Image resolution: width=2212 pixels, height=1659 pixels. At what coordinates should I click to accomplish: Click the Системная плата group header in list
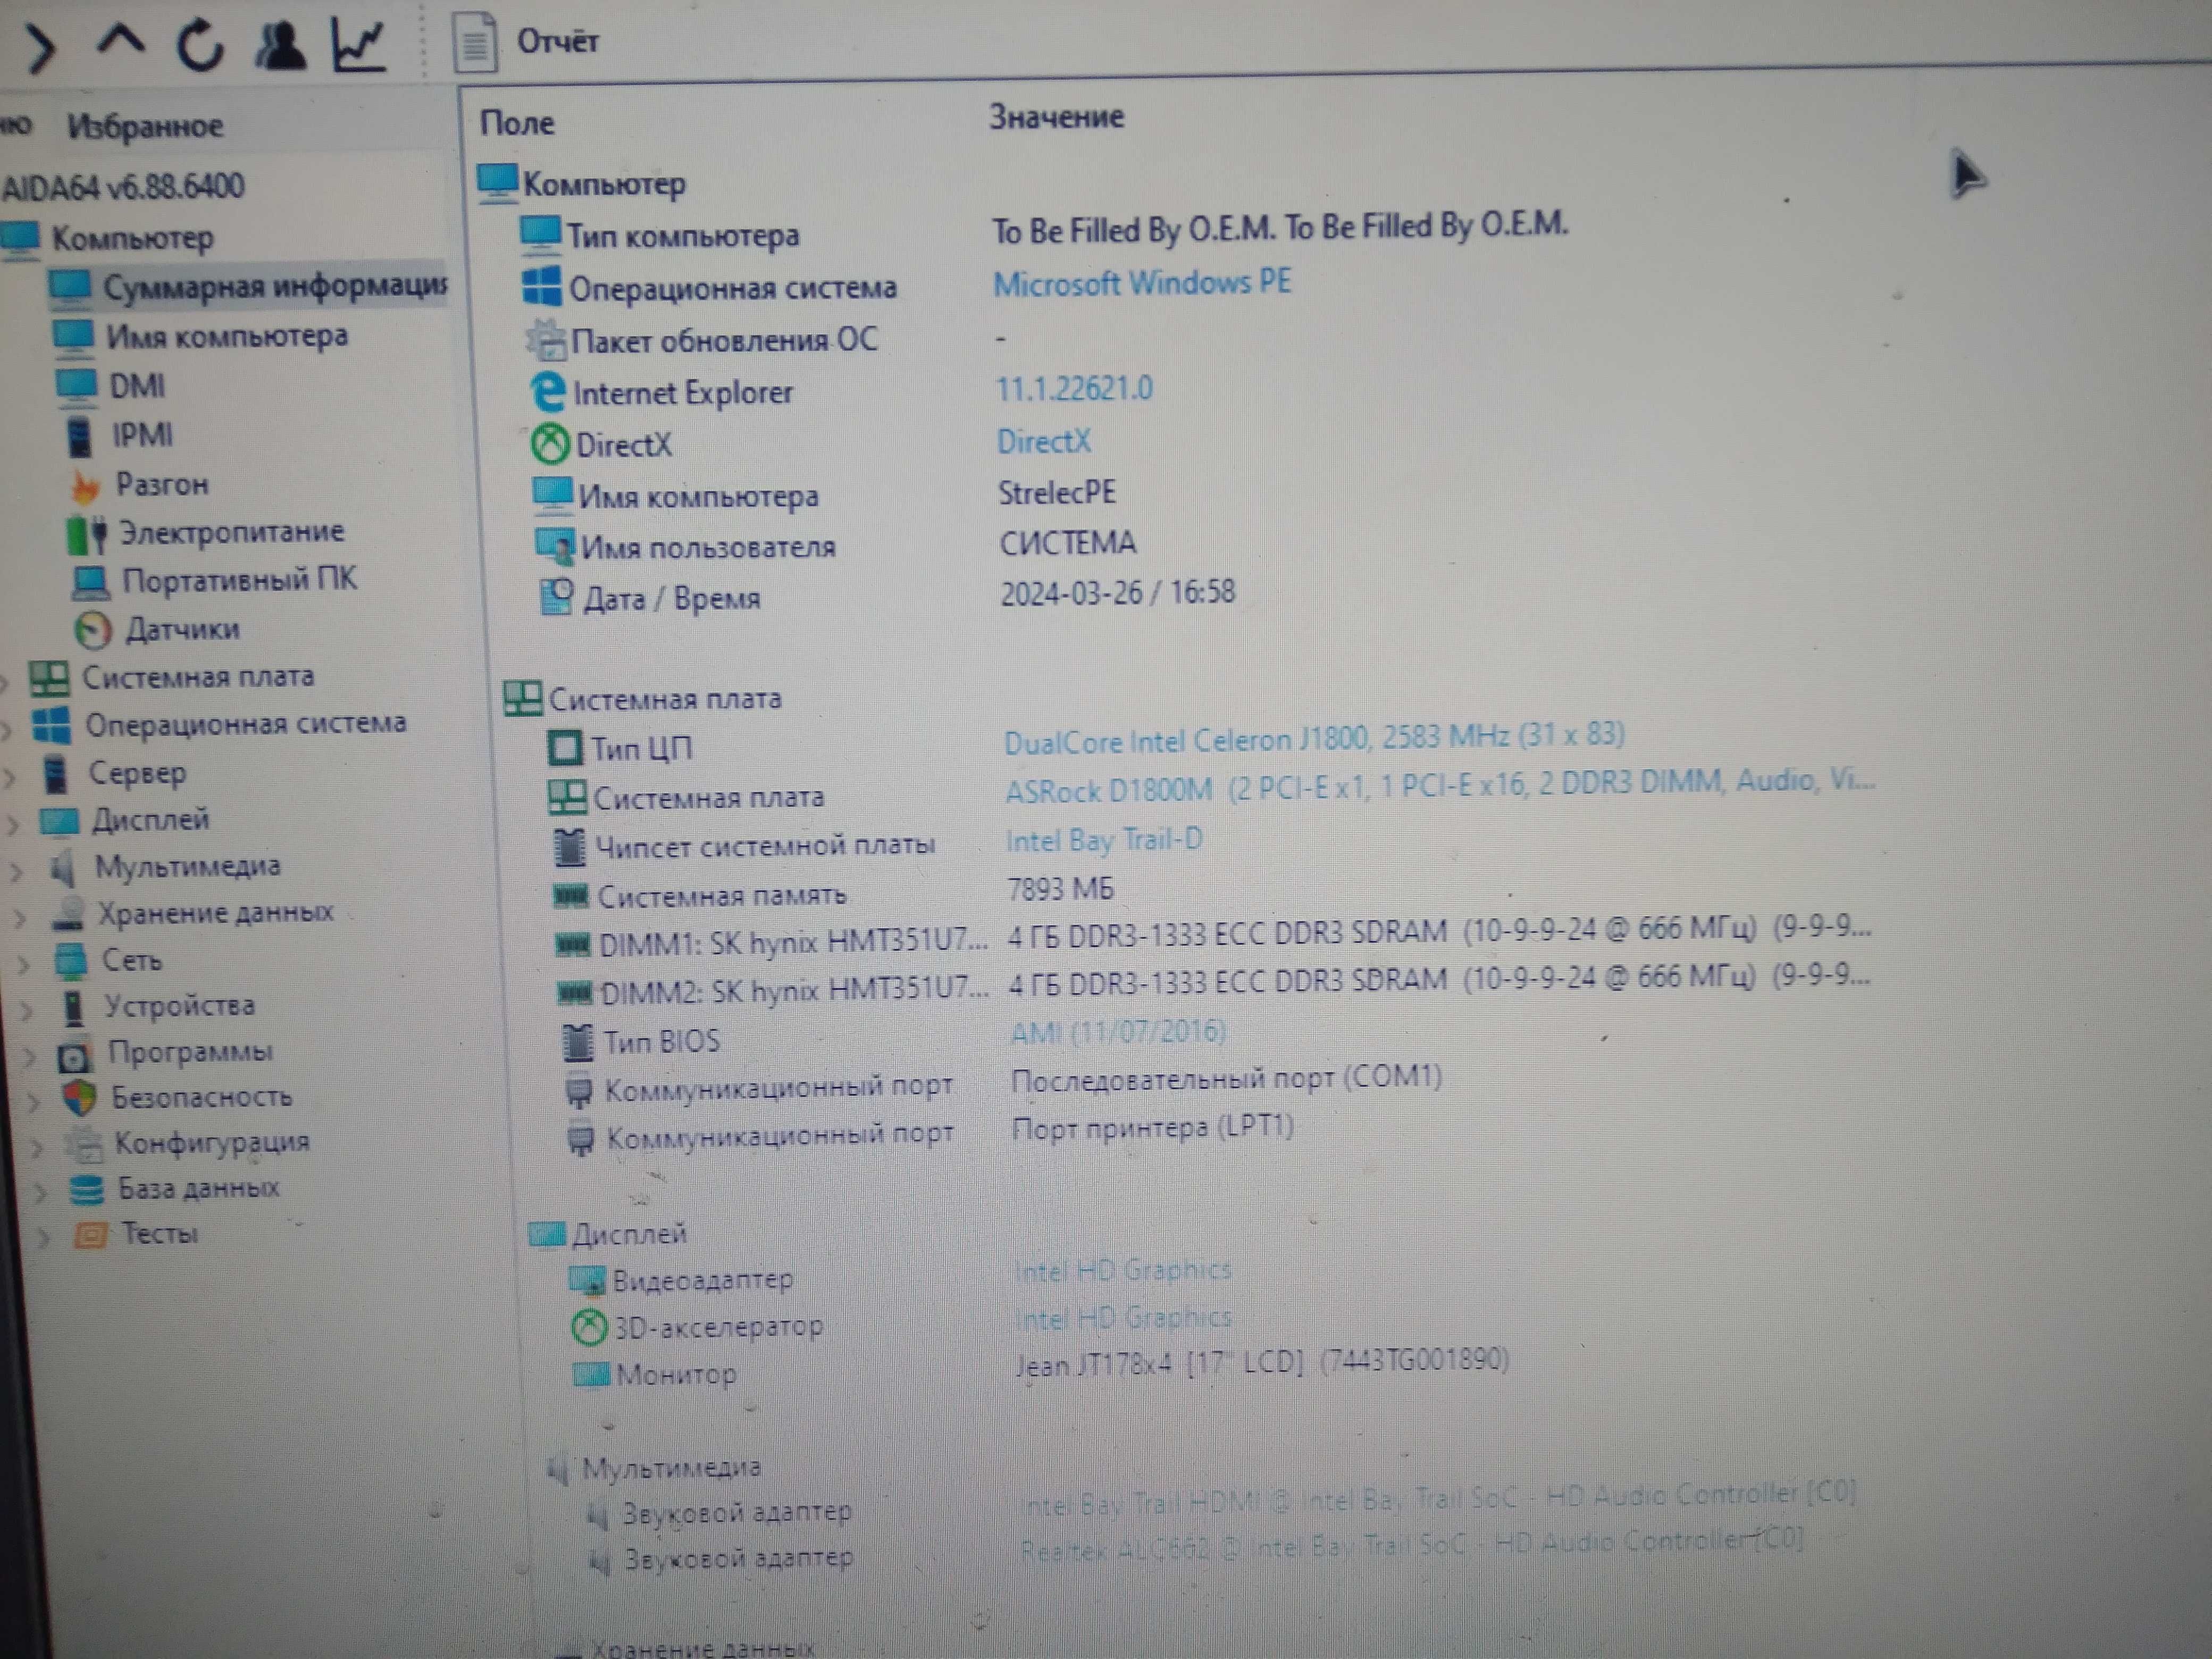click(642, 698)
